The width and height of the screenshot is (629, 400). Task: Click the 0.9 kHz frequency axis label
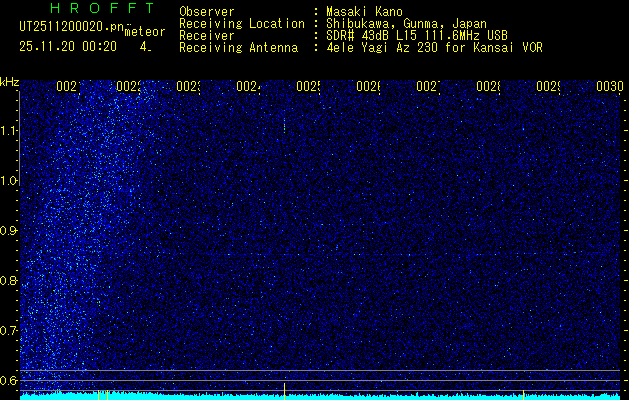(x=8, y=231)
